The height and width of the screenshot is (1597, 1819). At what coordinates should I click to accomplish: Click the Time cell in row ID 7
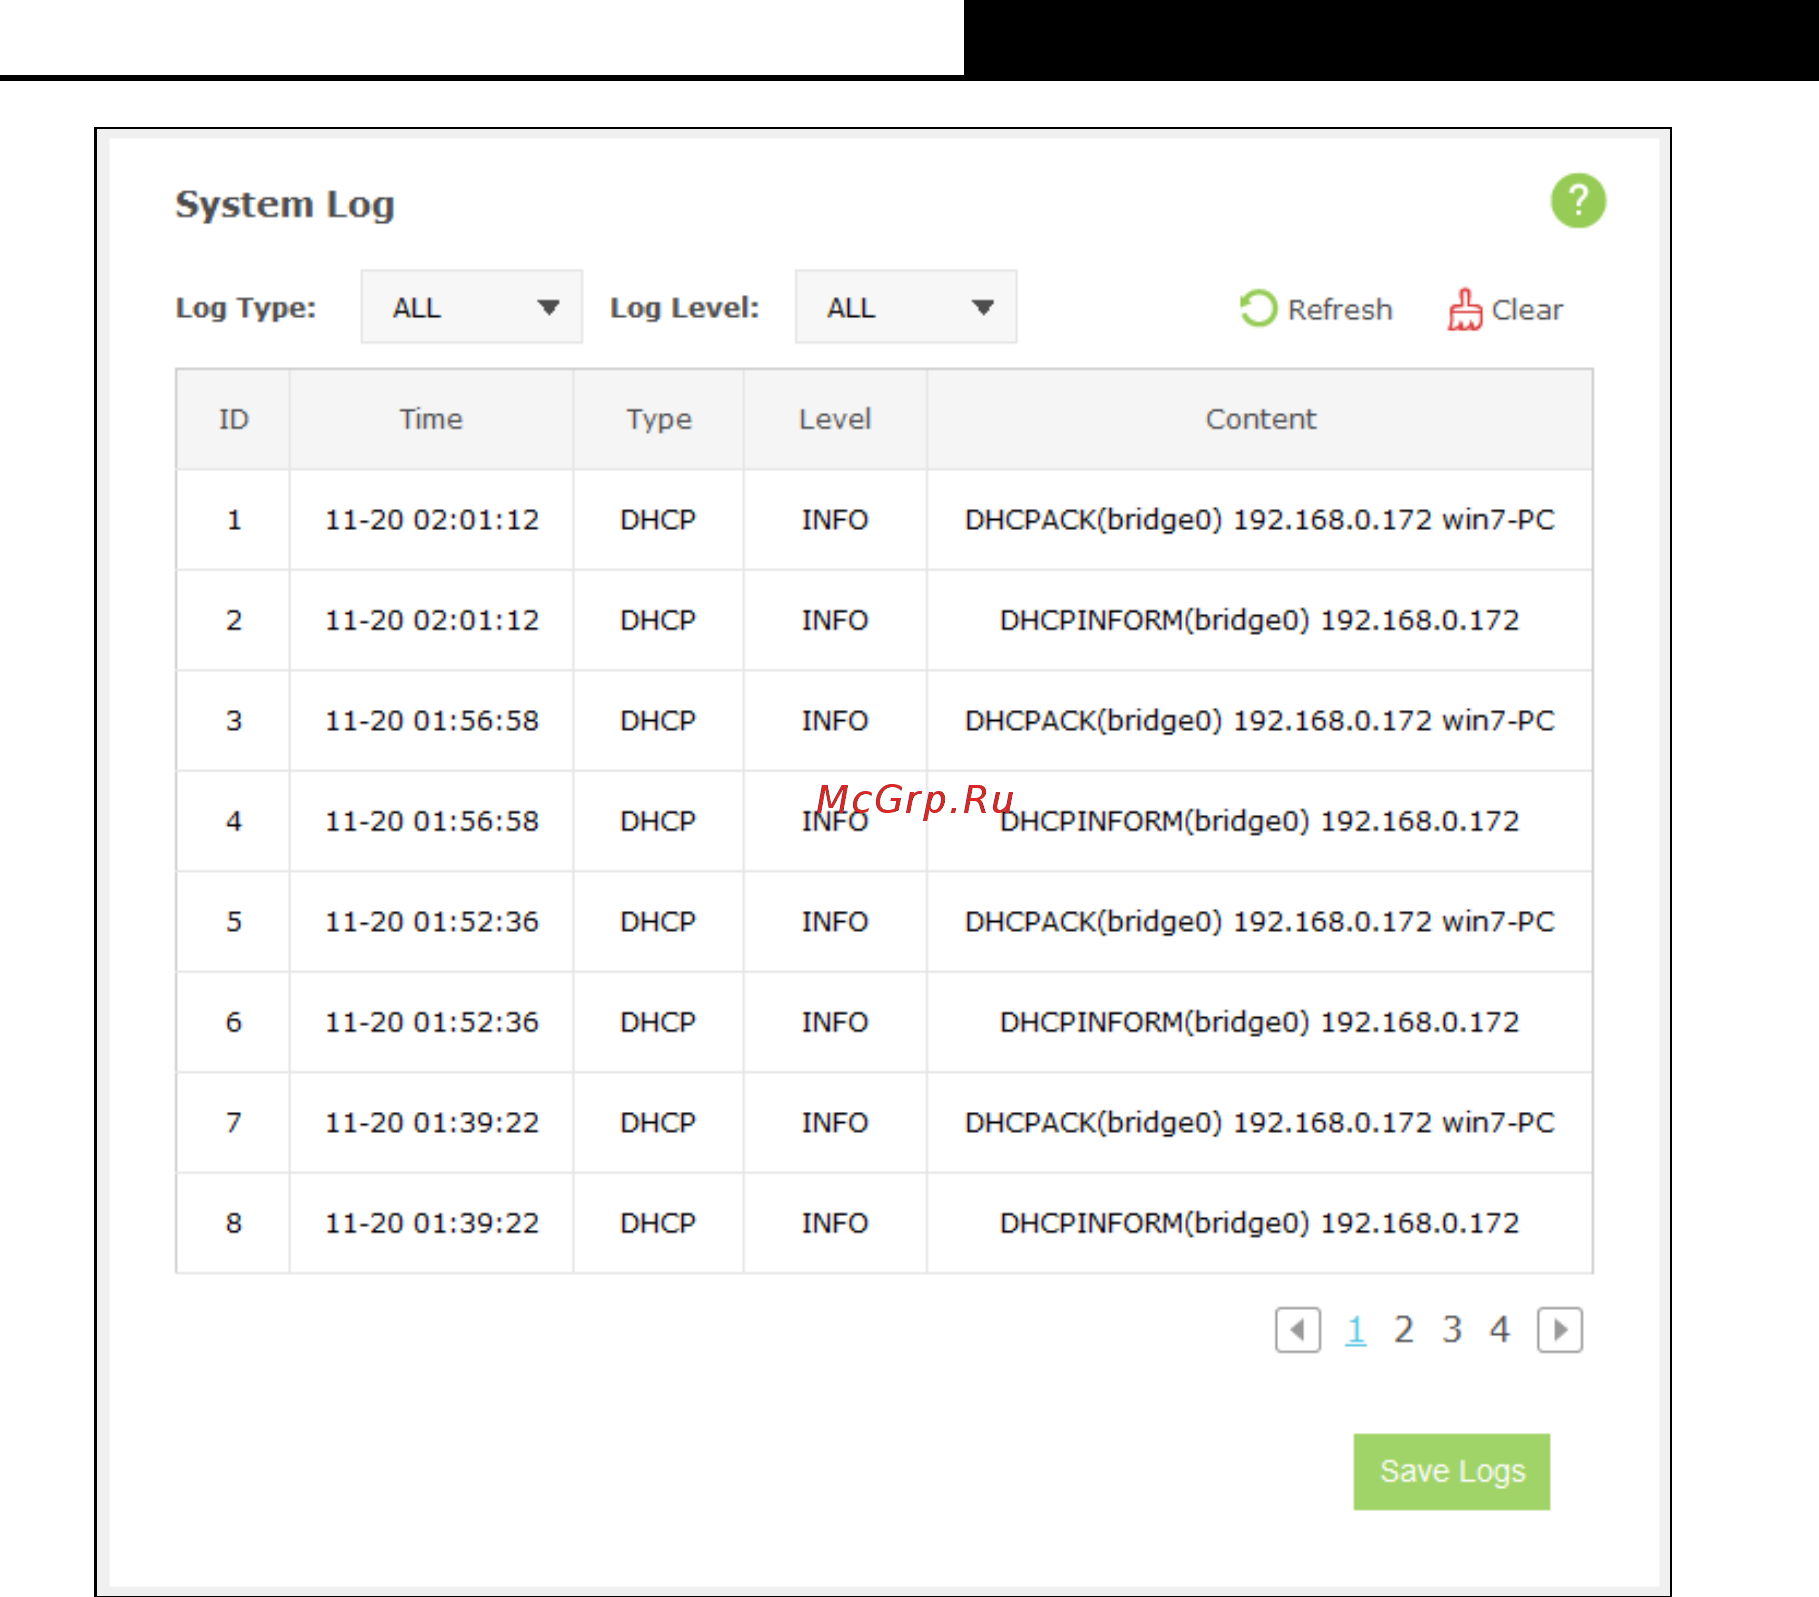coord(432,1123)
